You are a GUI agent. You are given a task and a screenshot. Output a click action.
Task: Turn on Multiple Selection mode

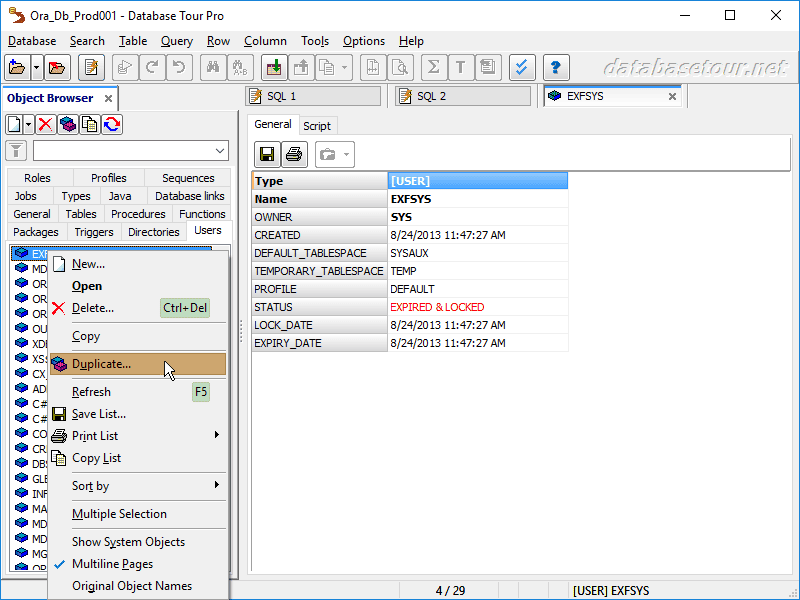pos(119,514)
